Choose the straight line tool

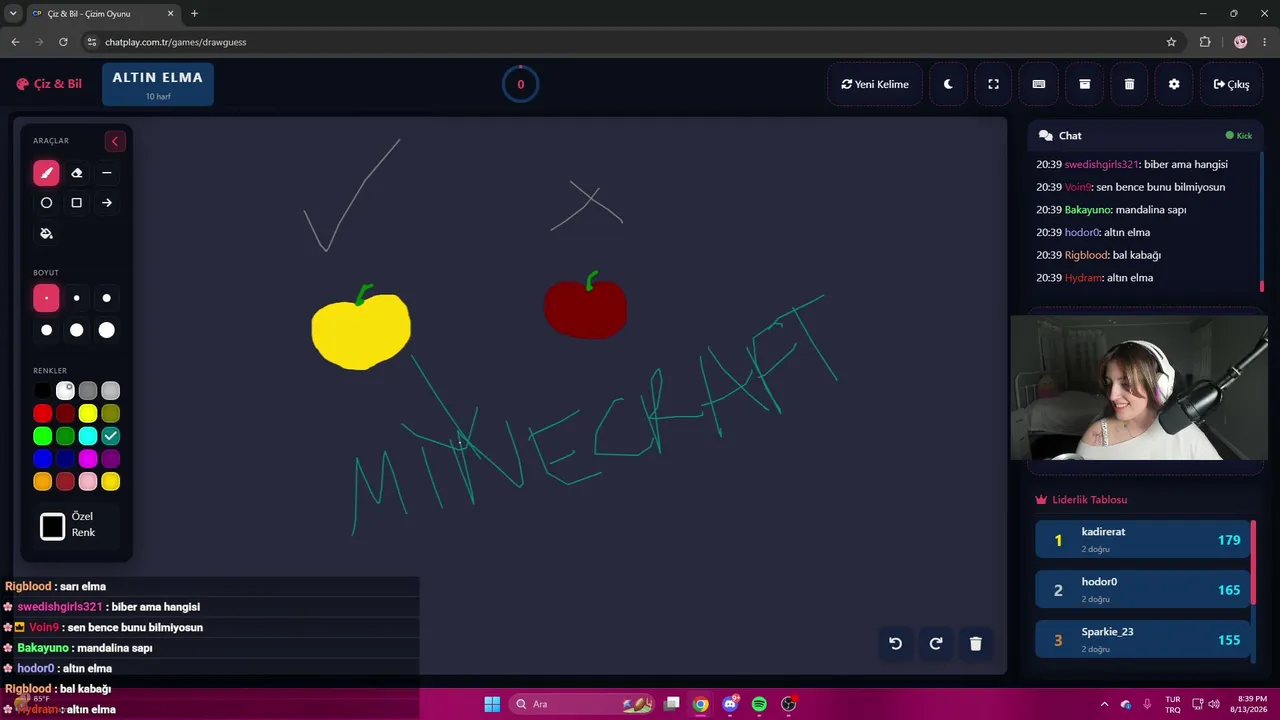click(x=107, y=173)
